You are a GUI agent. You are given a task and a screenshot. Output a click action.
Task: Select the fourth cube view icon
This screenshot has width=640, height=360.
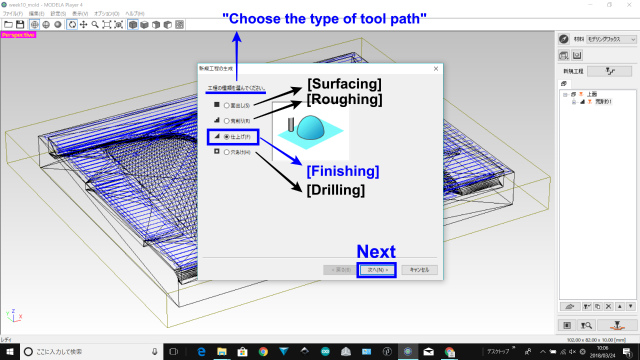[x=168, y=24]
